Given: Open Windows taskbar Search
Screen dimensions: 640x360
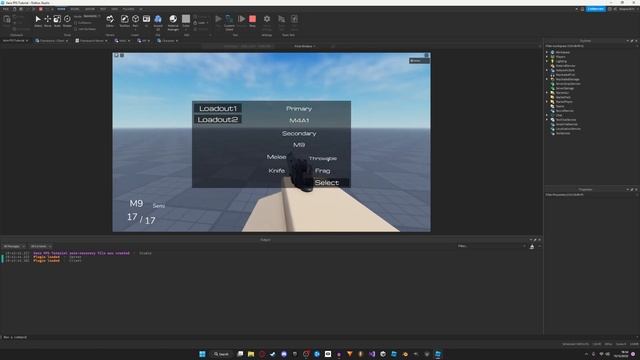Looking at the screenshot, I should click(x=222, y=354).
